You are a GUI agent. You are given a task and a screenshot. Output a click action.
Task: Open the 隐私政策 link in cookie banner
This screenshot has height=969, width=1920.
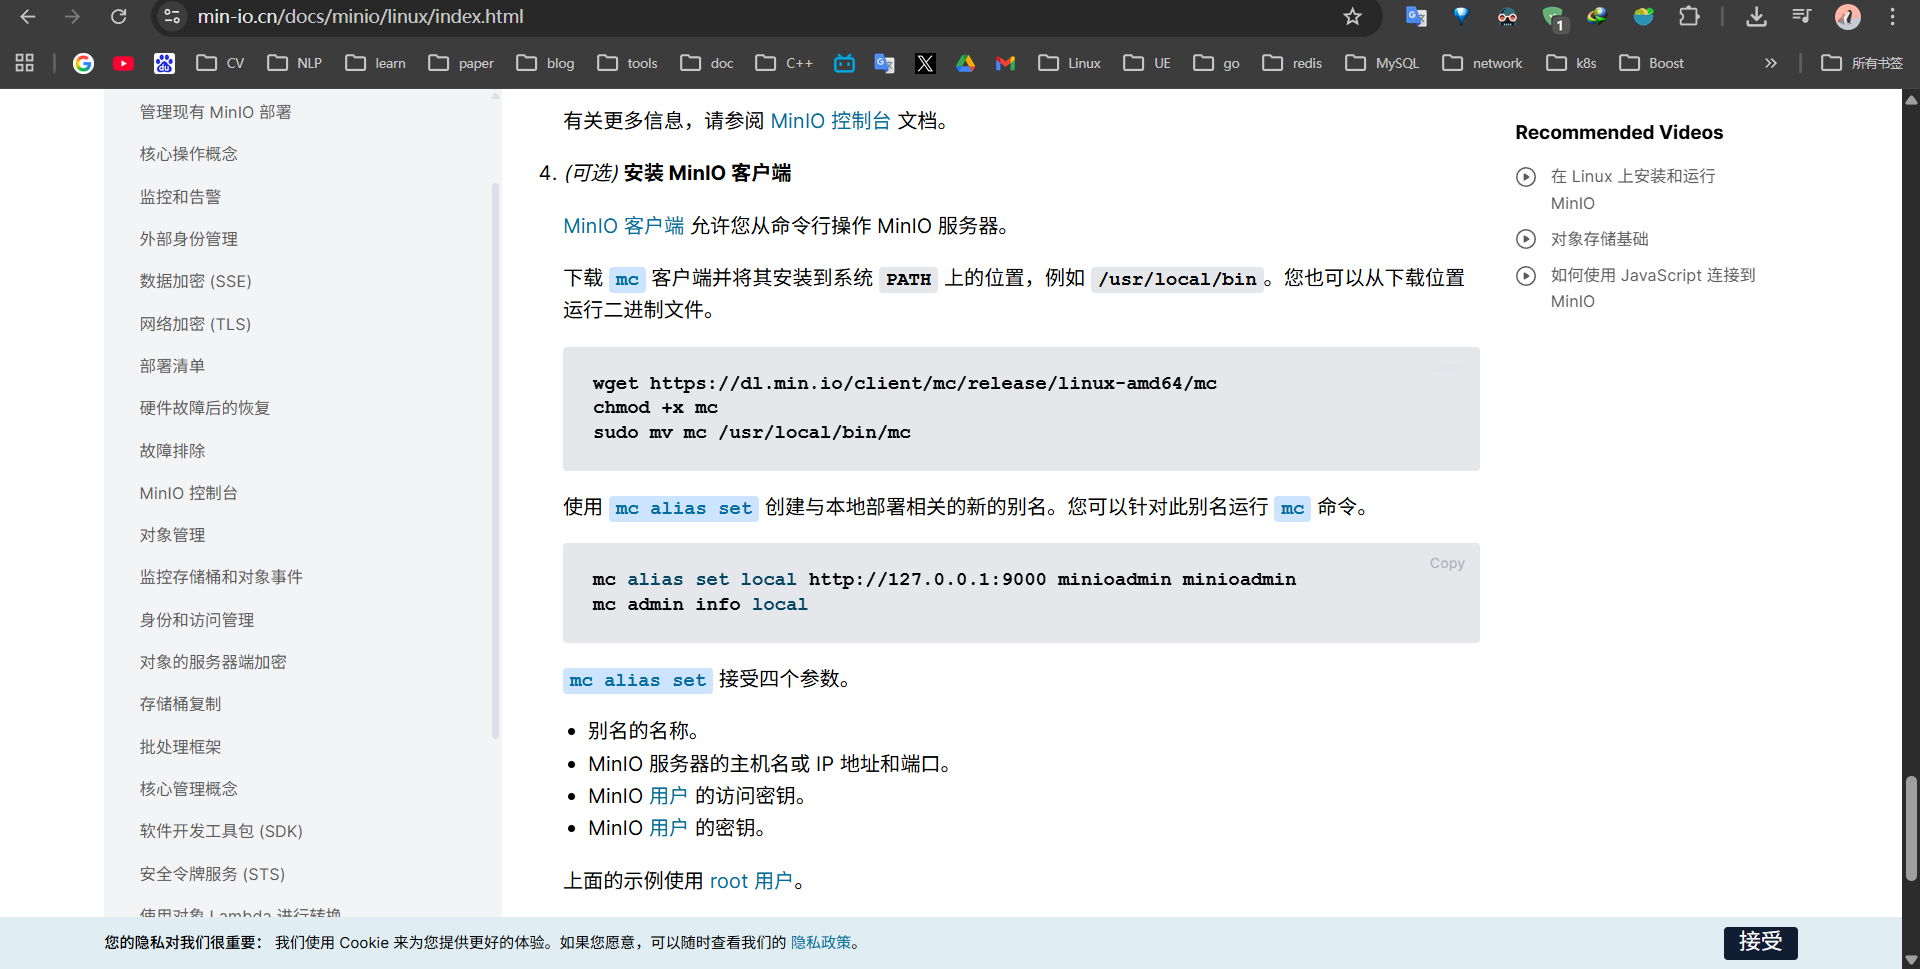821,942
